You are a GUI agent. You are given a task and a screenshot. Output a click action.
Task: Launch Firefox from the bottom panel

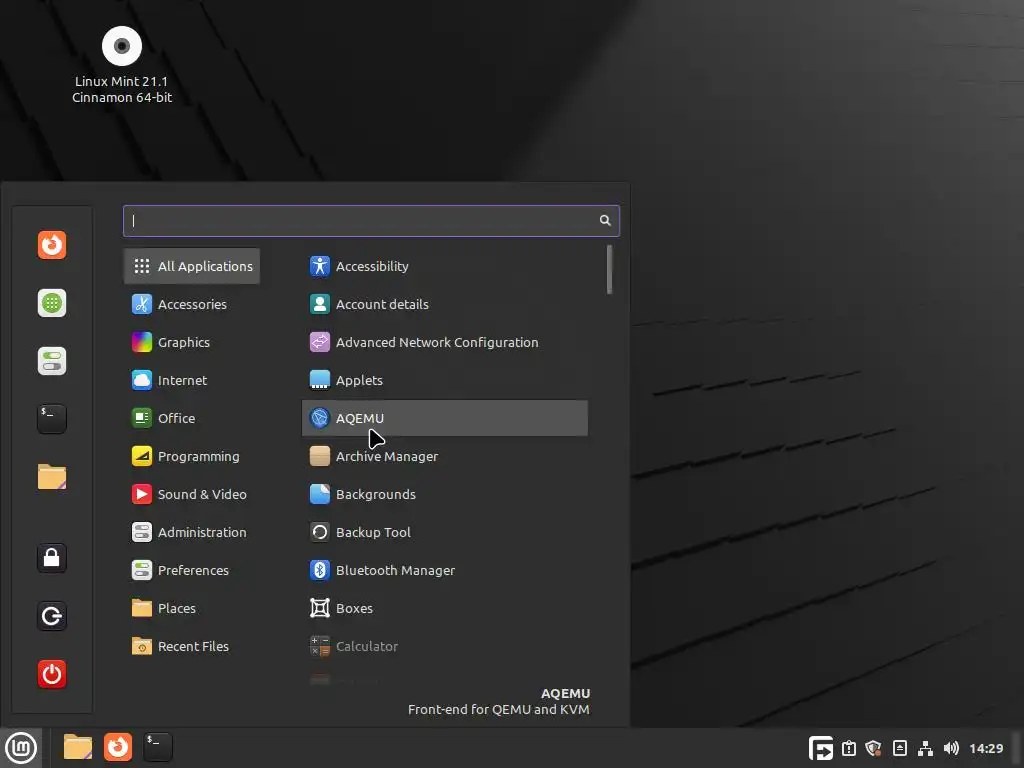[x=118, y=747]
